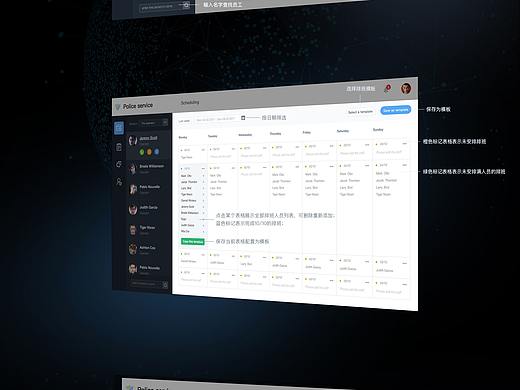The height and width of the screenshot is (390, 520).
Task: Open the clipboard icon in left sidebar
Action: 119,147
